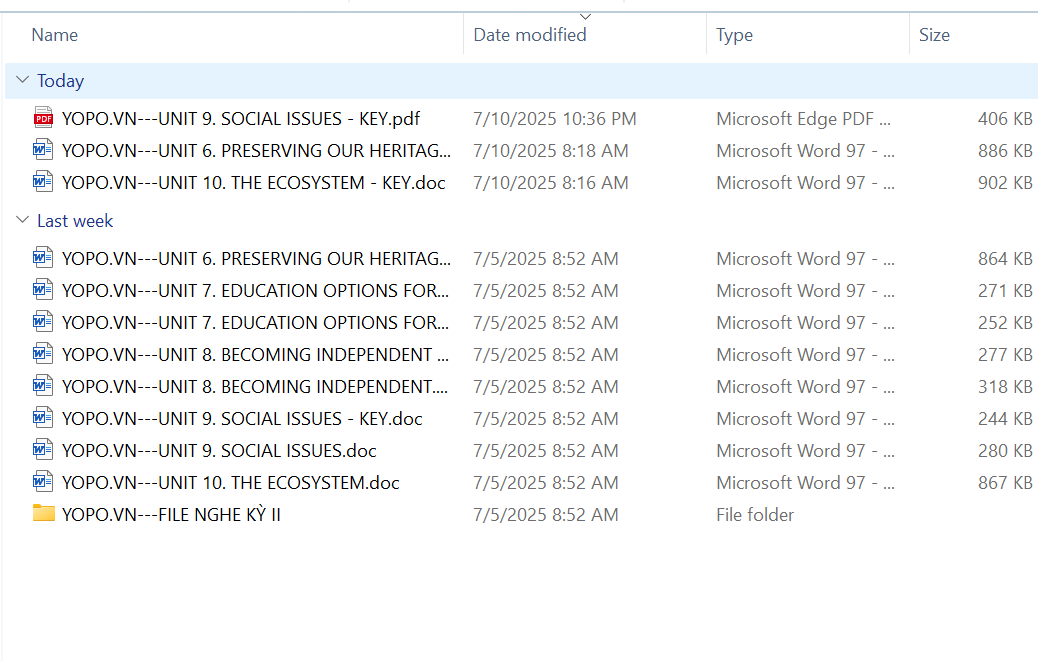Click Word icon of the 886 KB UNIT 6 file
This screenshot has width=1038, height=661.
(x=43, y=150)
